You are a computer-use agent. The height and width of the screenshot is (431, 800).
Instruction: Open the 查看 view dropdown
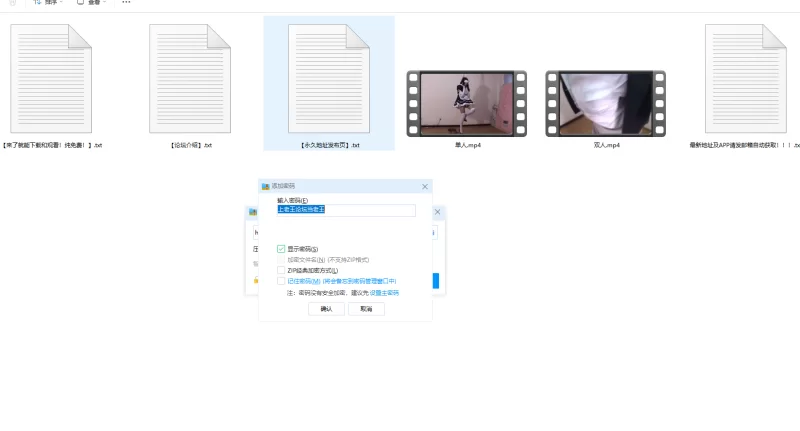(92, 3)
